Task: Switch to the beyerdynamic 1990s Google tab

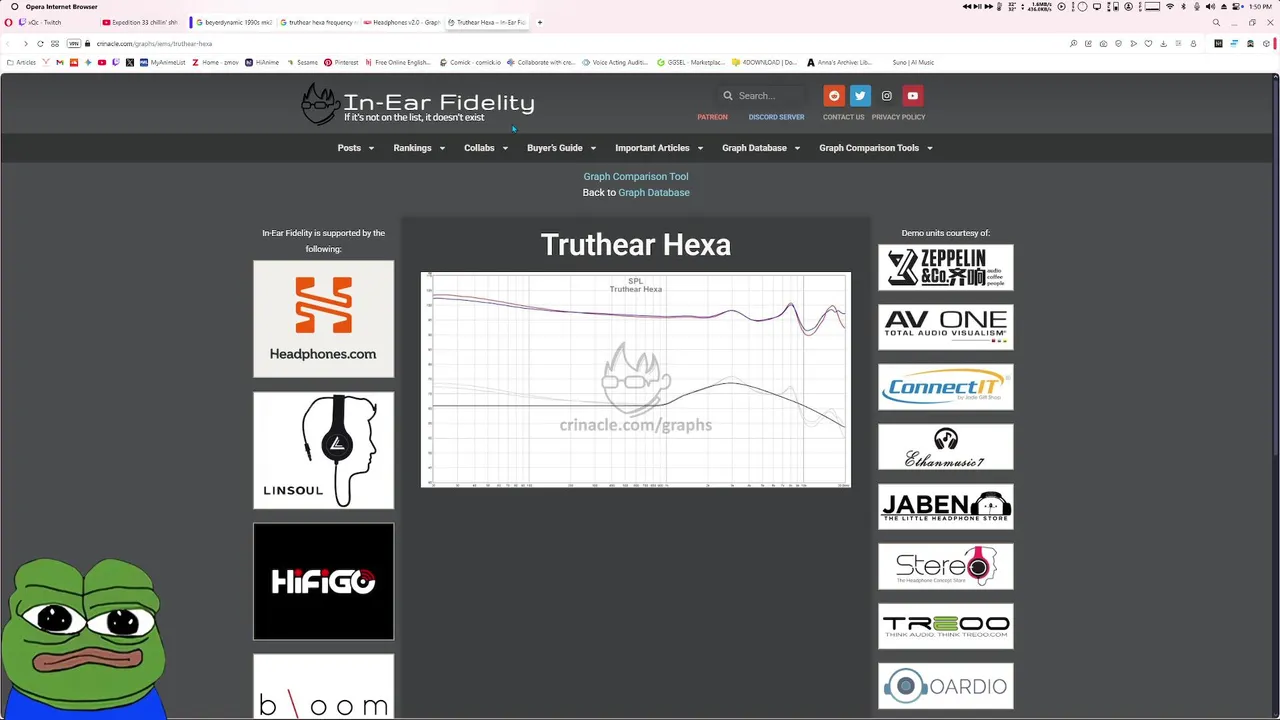Action: coord(234,22)
